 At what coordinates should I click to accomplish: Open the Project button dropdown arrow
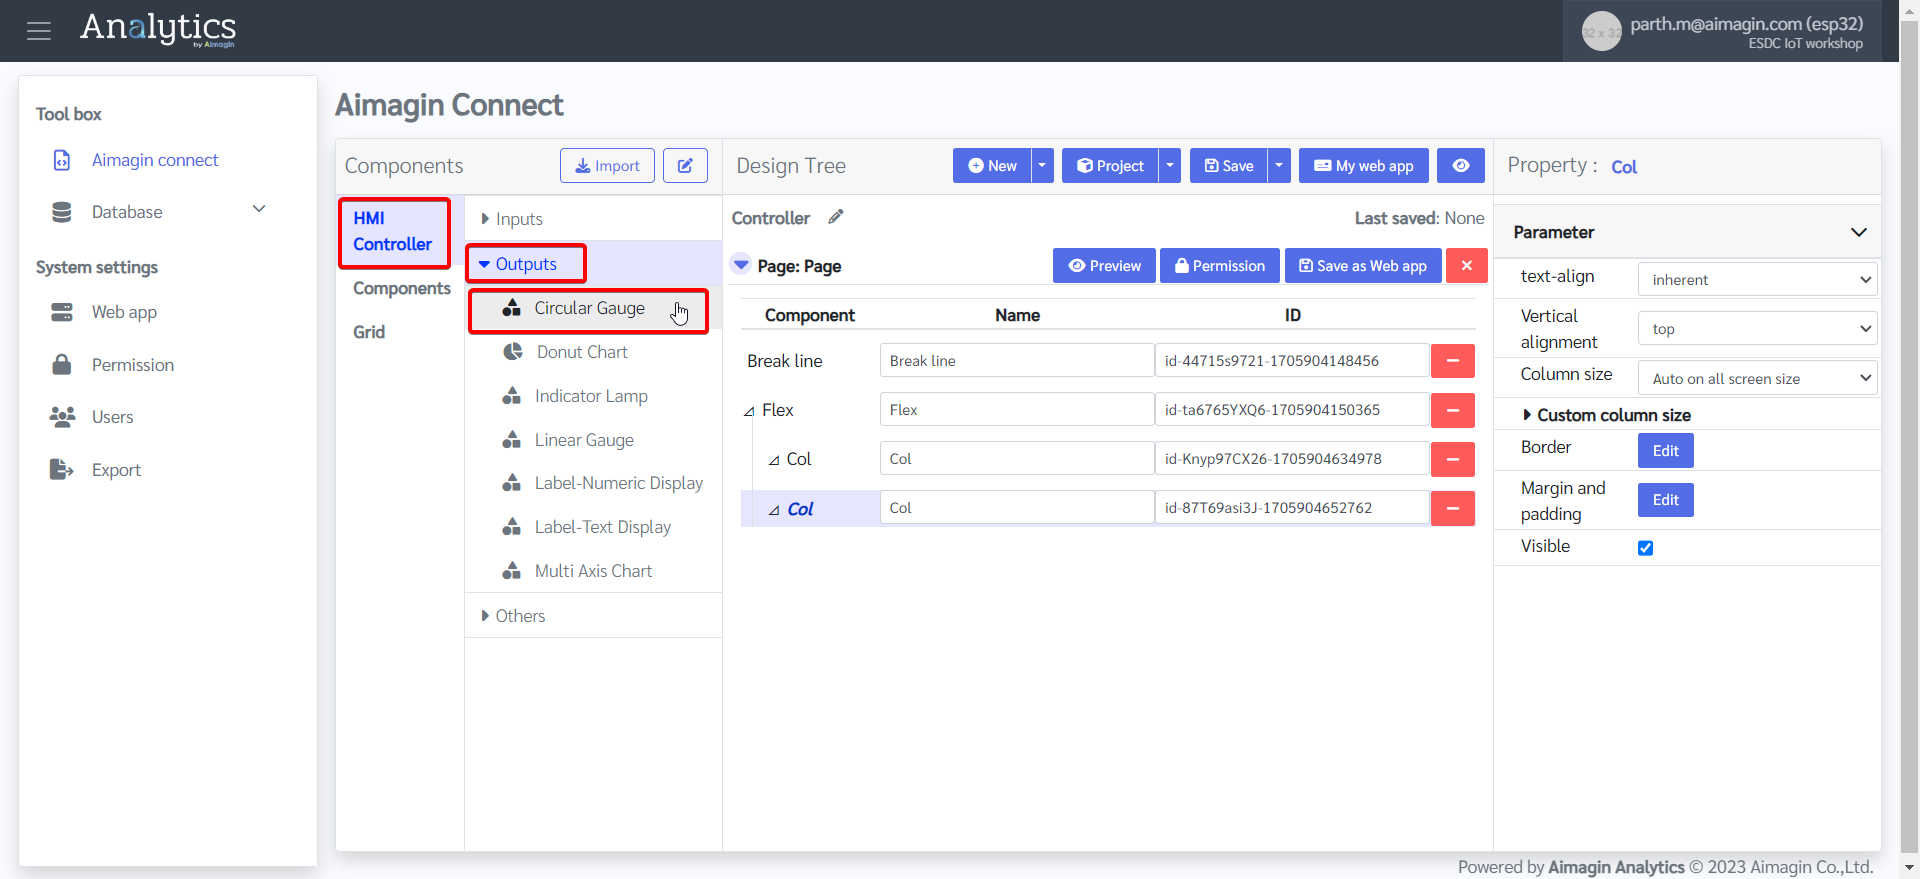(x=1170, y=166)
